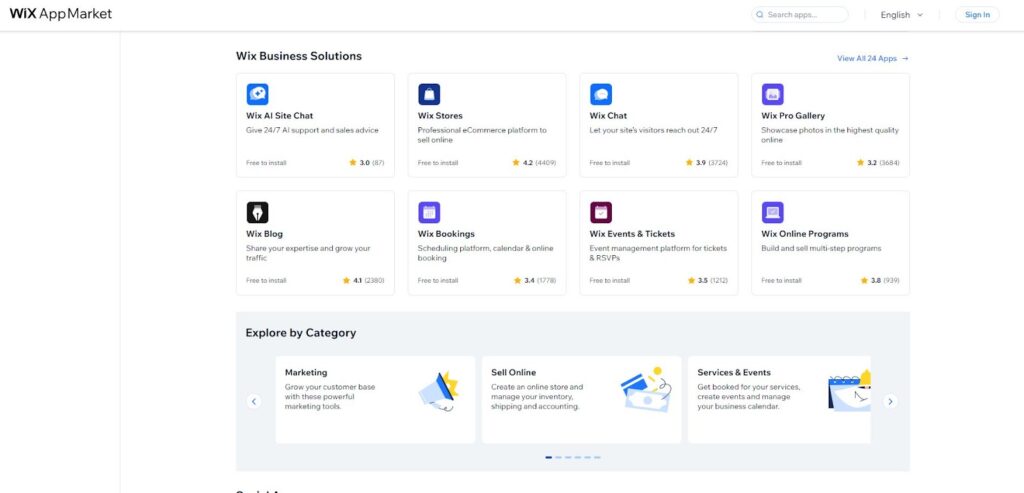
Task: Show previous categories with left arrow
Action: coord(254,401)
